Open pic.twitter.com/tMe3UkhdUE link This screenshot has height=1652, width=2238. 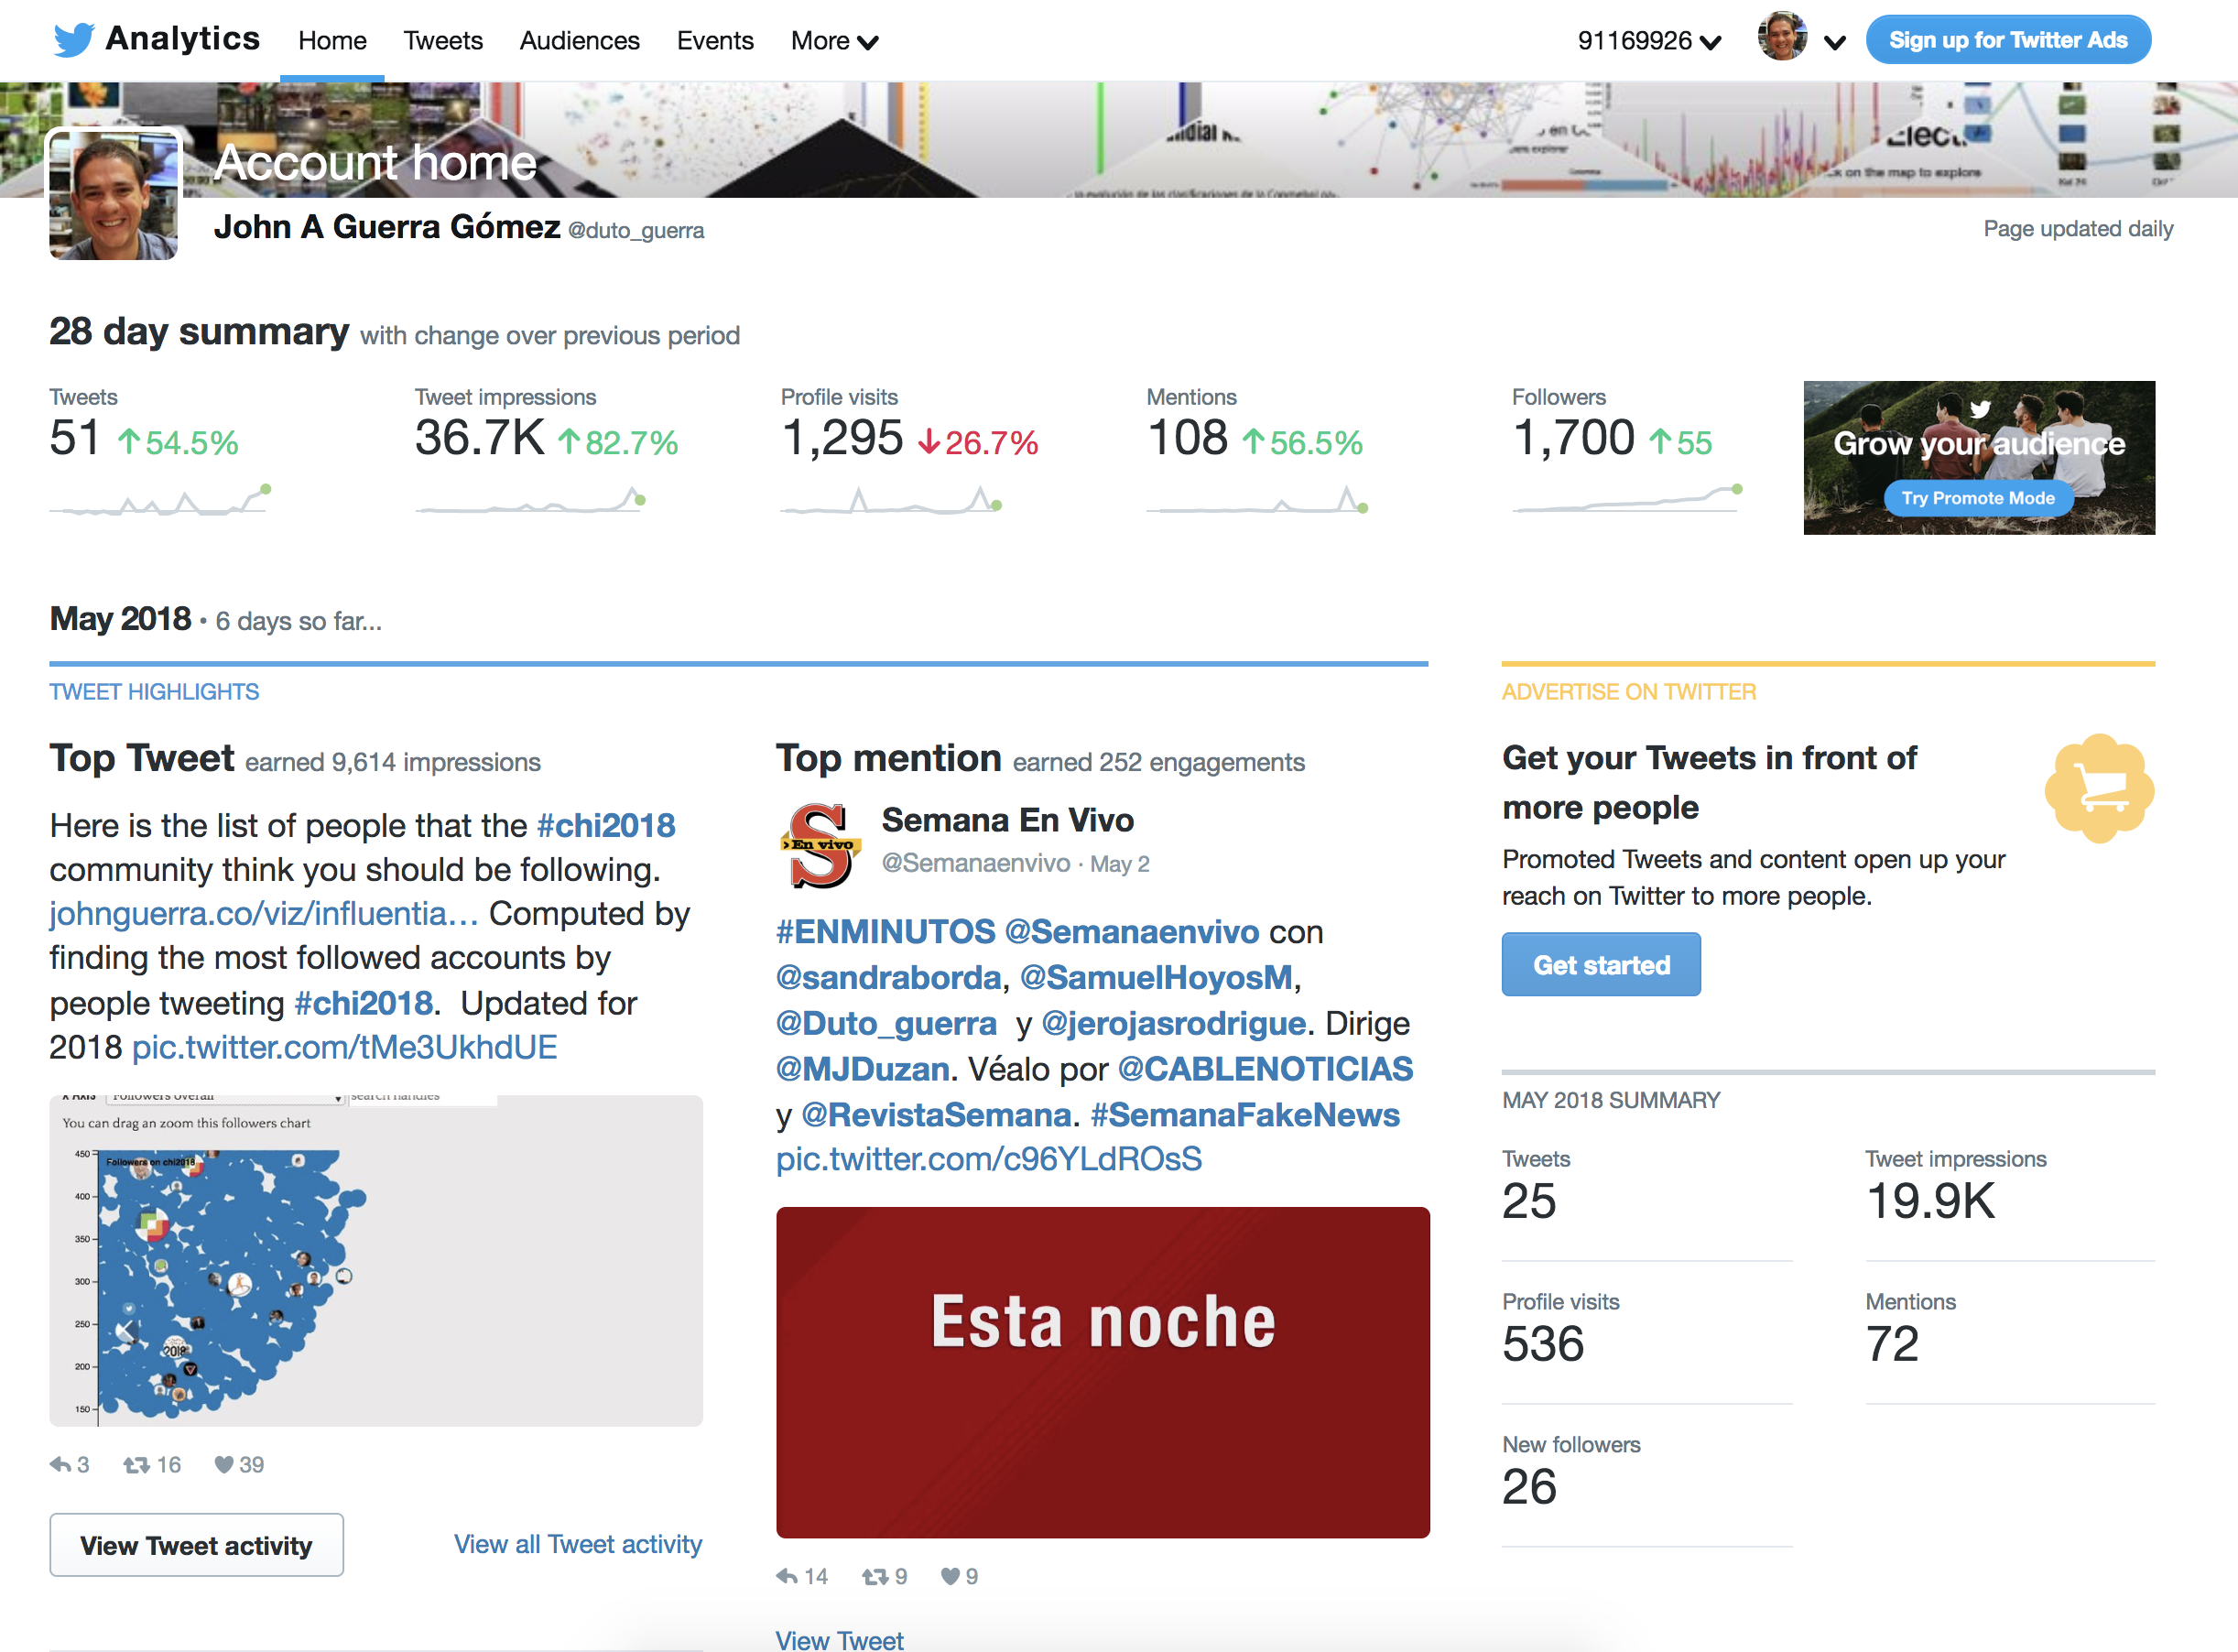click(x=345, y=1047)
